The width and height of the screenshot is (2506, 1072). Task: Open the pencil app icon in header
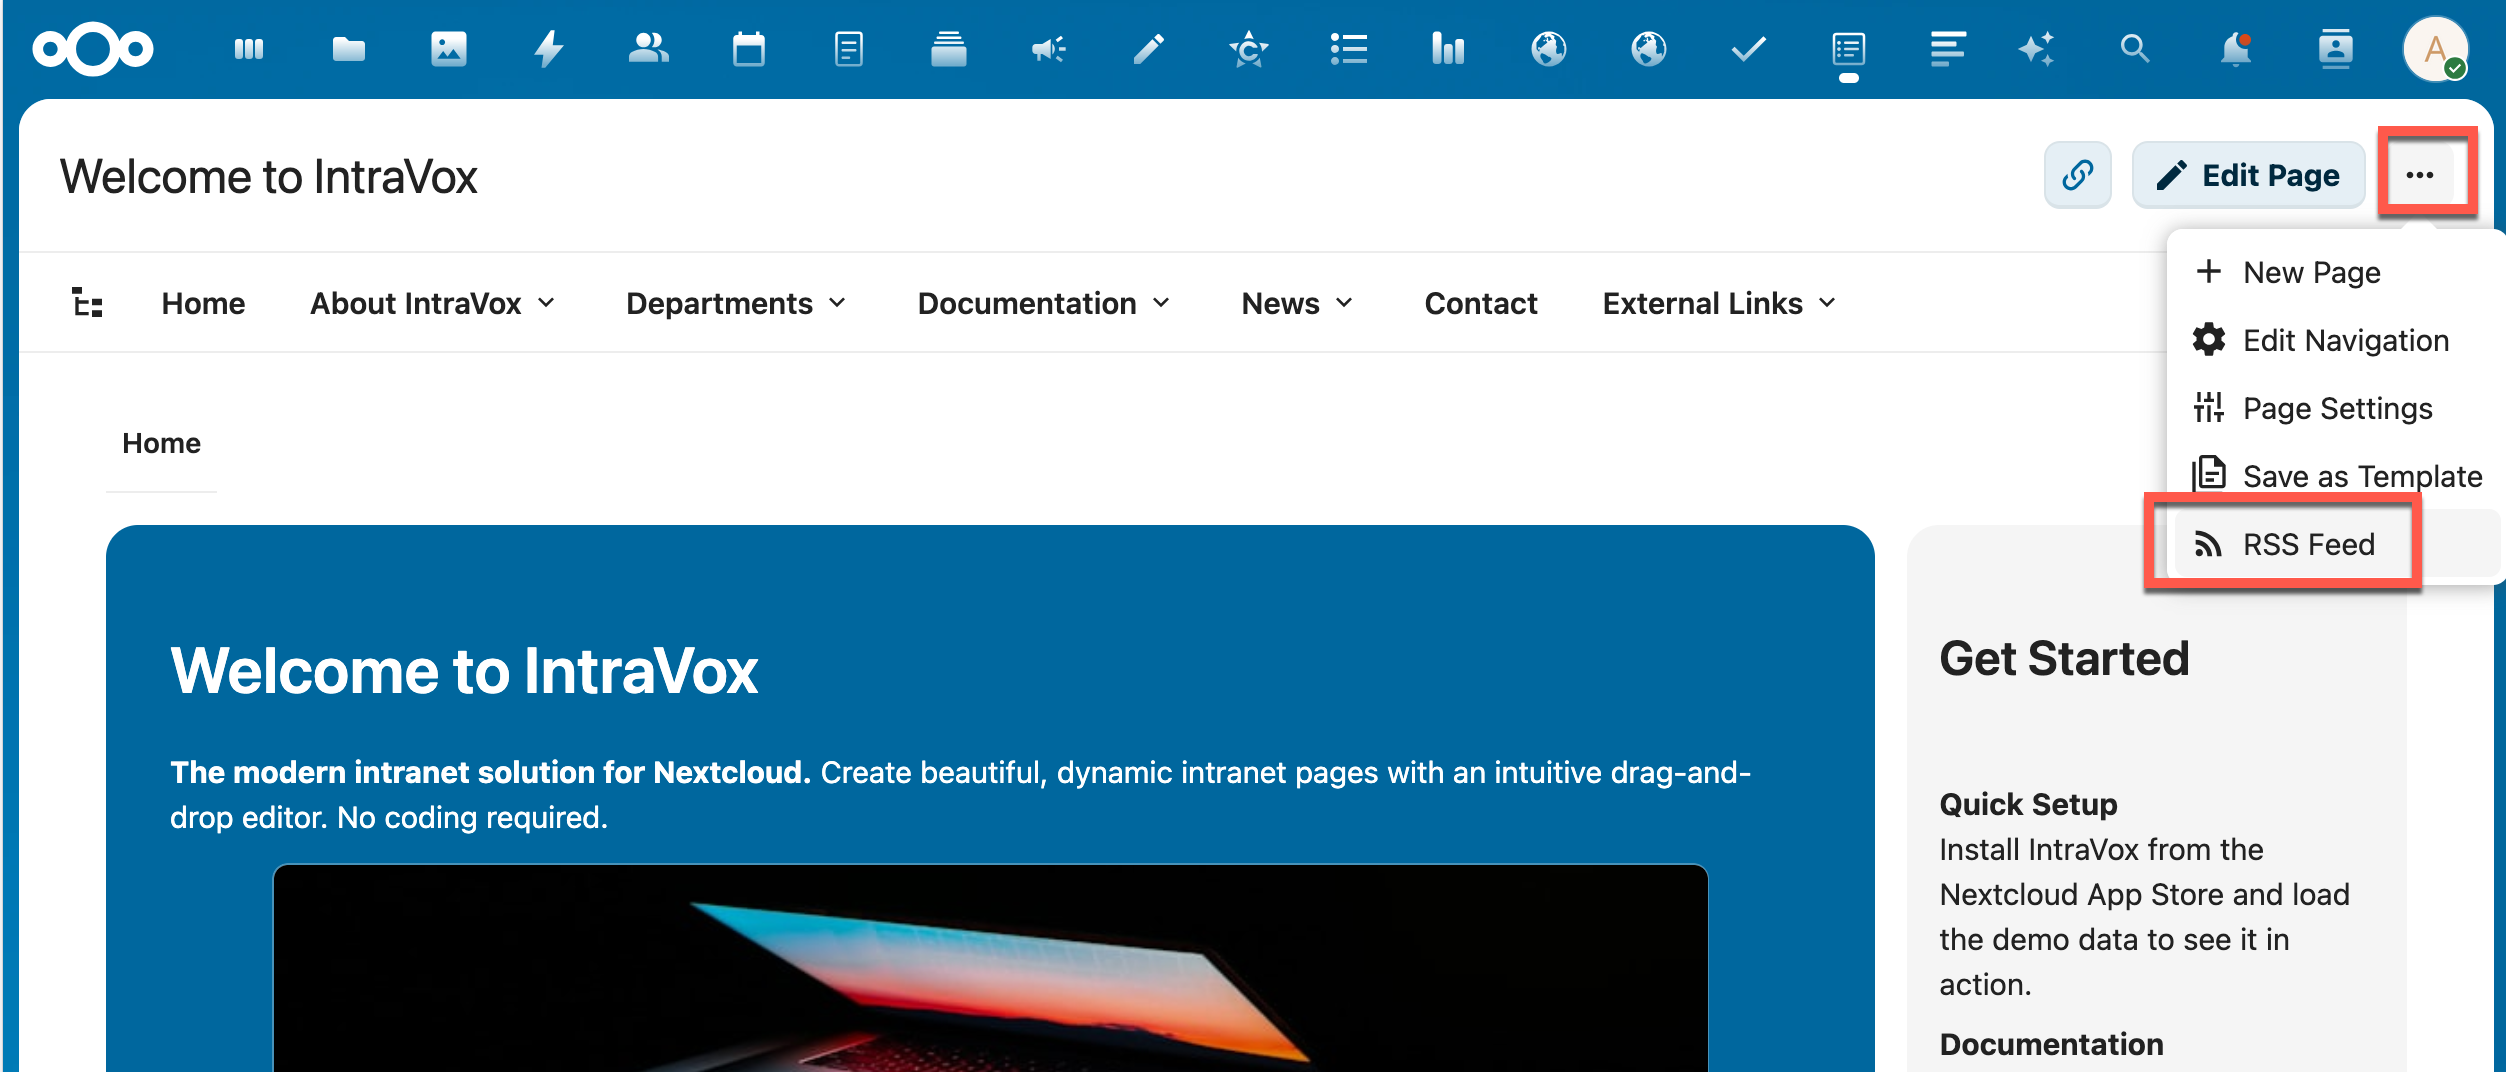[1148, 48]
